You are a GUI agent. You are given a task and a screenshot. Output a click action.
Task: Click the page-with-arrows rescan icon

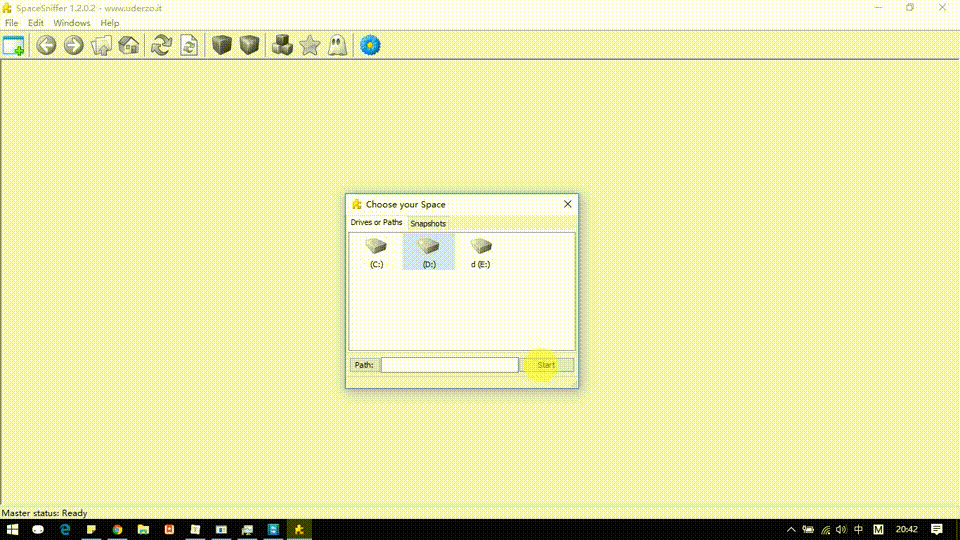[x=189, y=46]
